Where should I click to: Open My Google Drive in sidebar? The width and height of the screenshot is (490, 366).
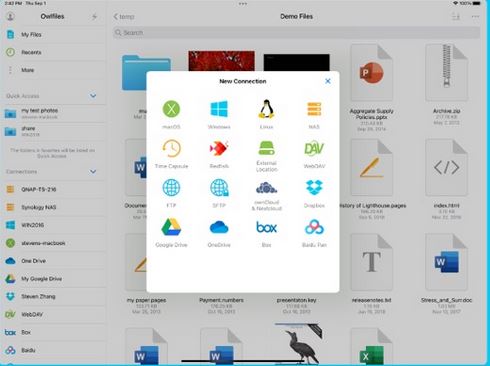[x=53, y=279]
